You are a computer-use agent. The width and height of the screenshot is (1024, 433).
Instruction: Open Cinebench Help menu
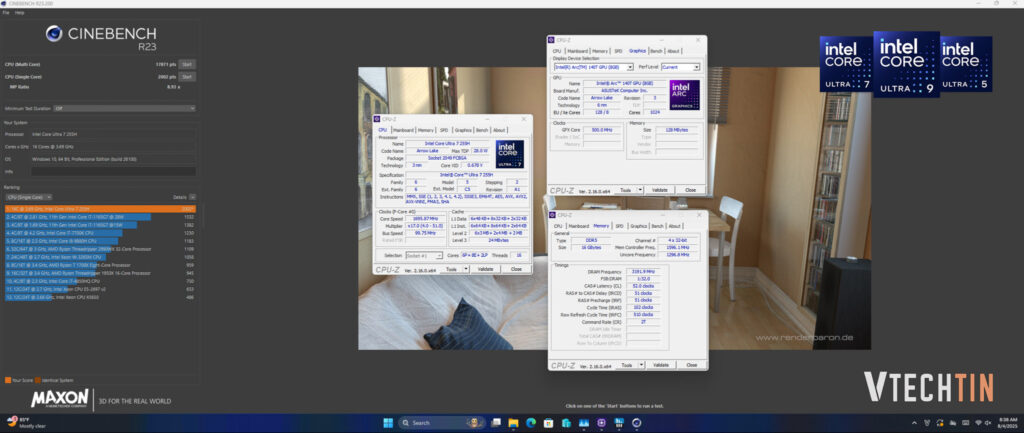(x=20, y=12)
